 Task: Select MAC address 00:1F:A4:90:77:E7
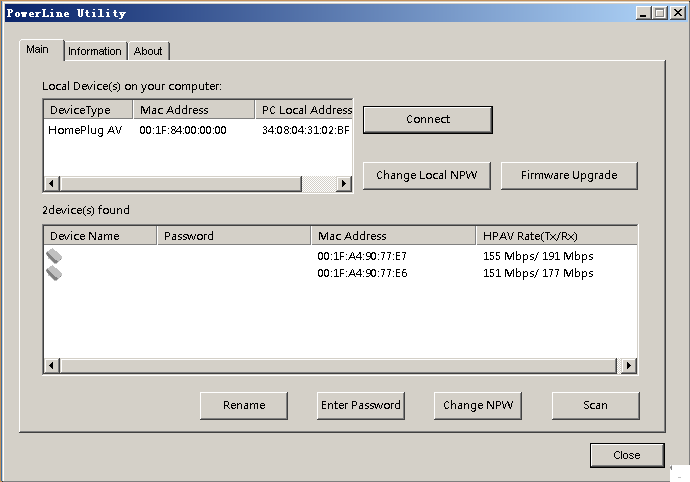[362, 256]
